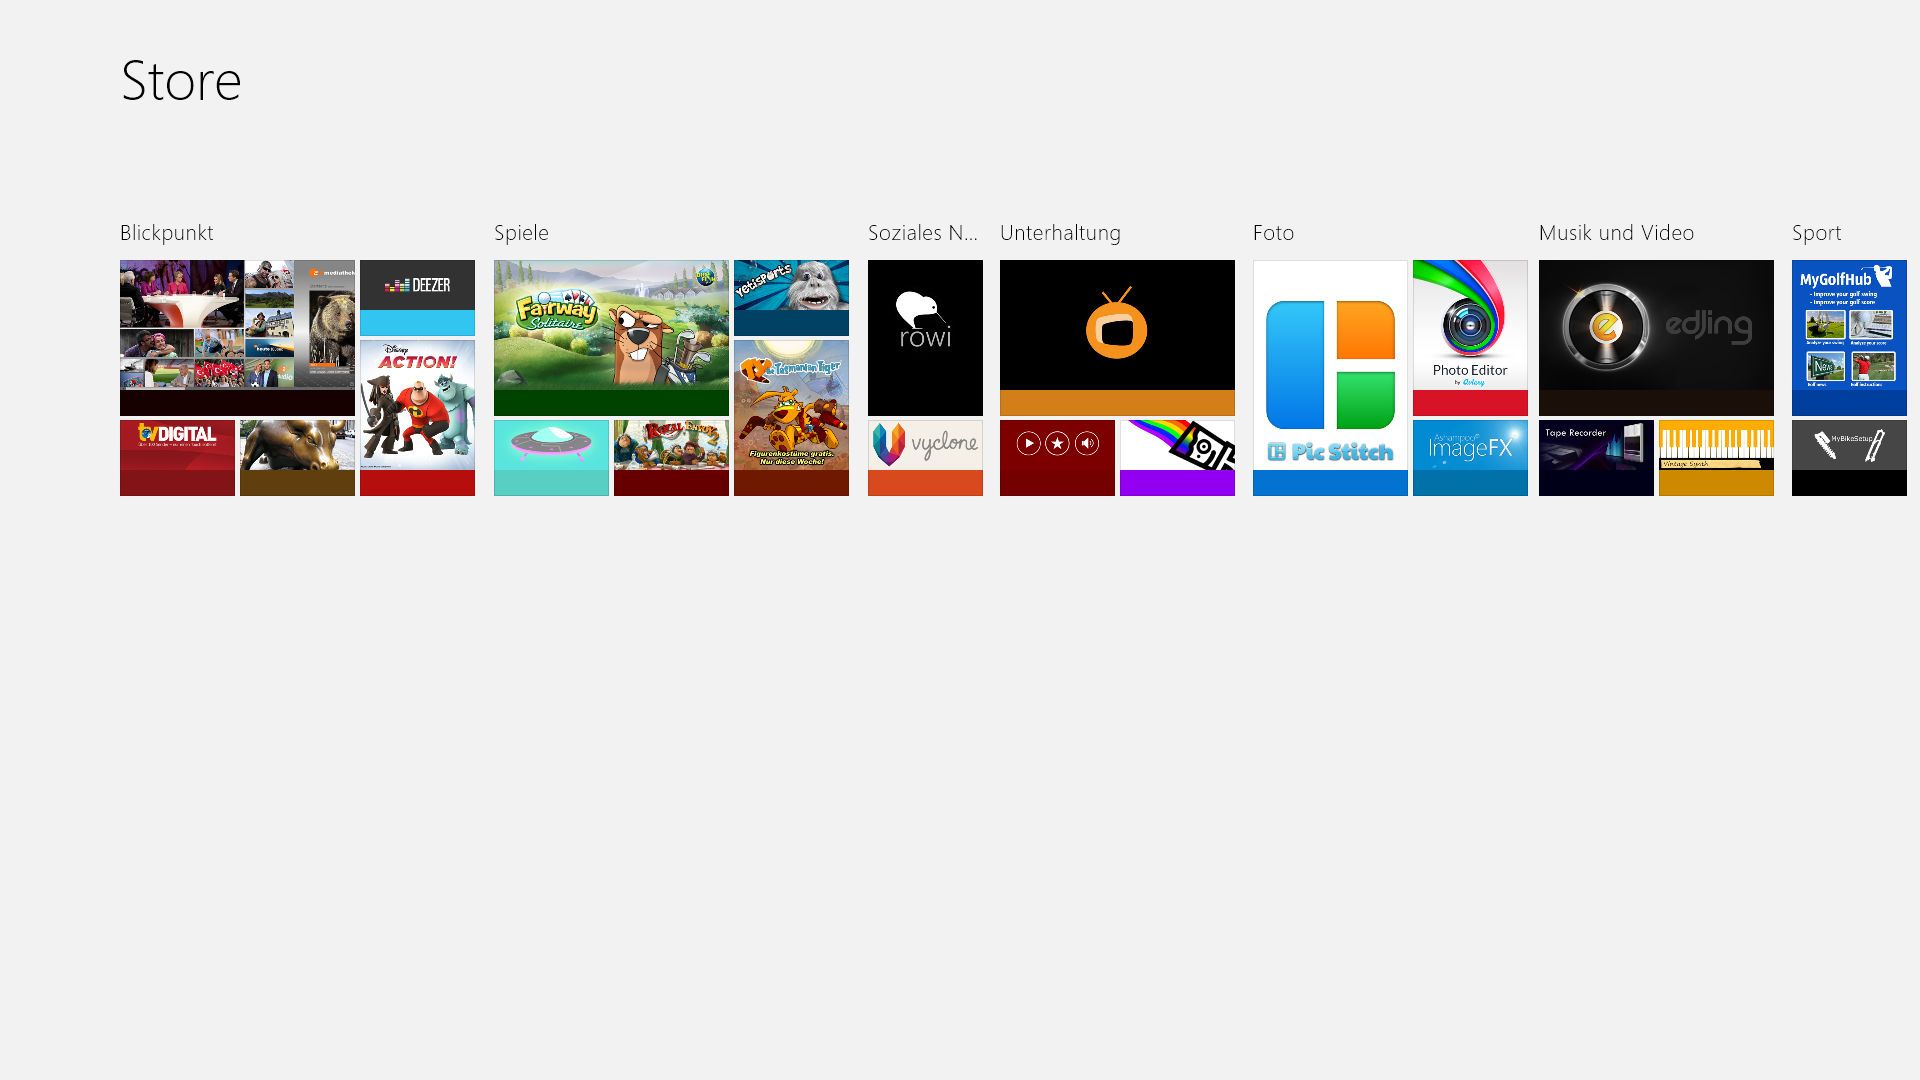
Task: Open the Spiele category heading
Action: point(521,233)
